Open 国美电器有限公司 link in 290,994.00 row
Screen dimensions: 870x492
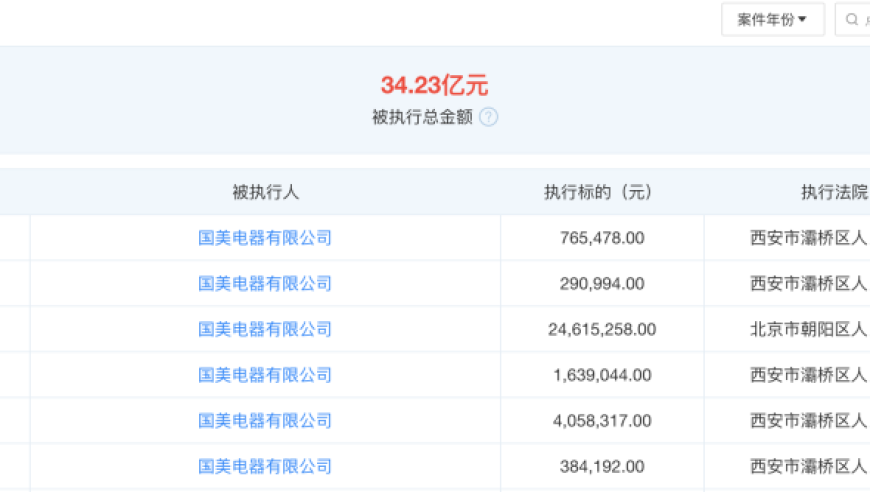(x=265, y=283)
